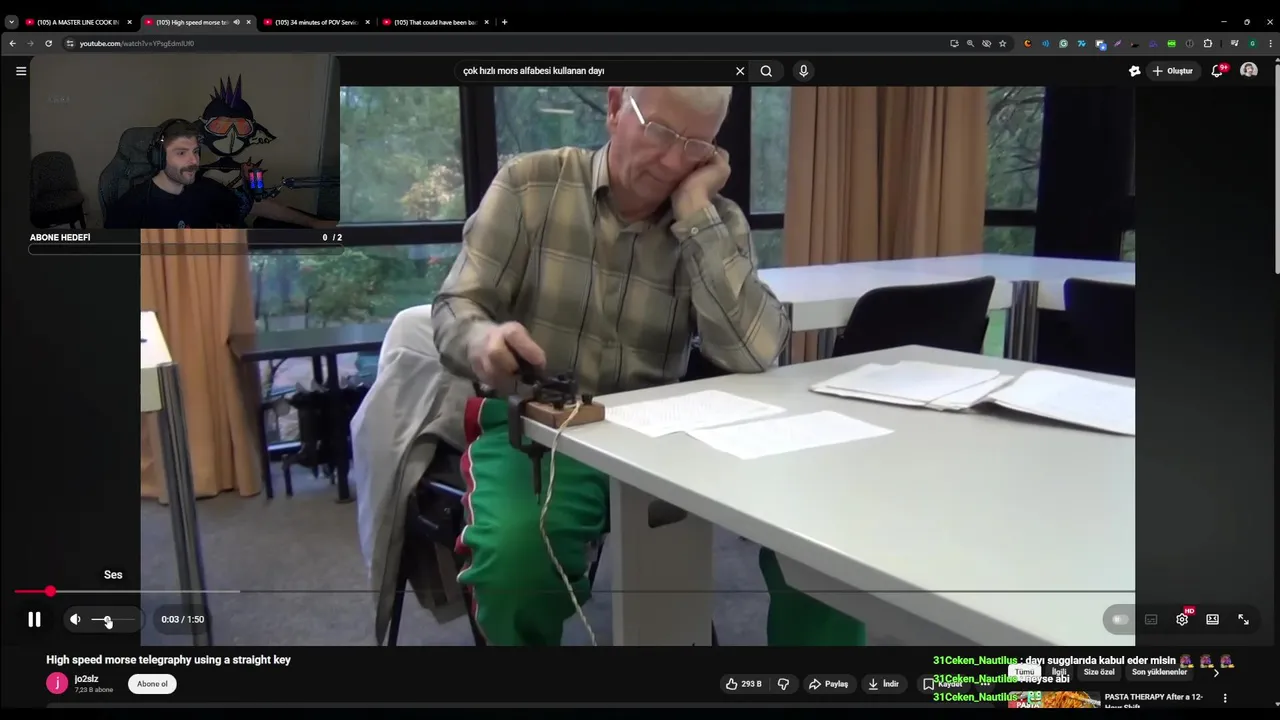Open the media controls toolbar icon

click(1234, 43)
